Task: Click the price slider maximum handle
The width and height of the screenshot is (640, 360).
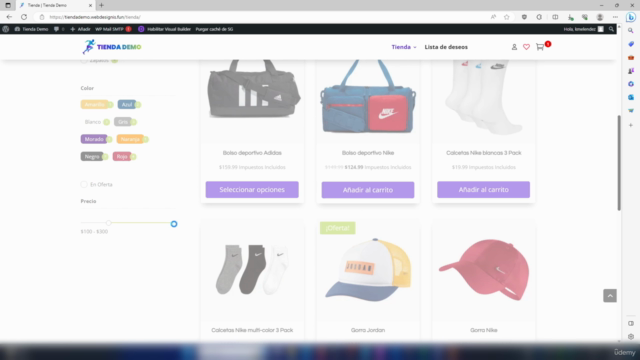Action: (x=174, y=224)
